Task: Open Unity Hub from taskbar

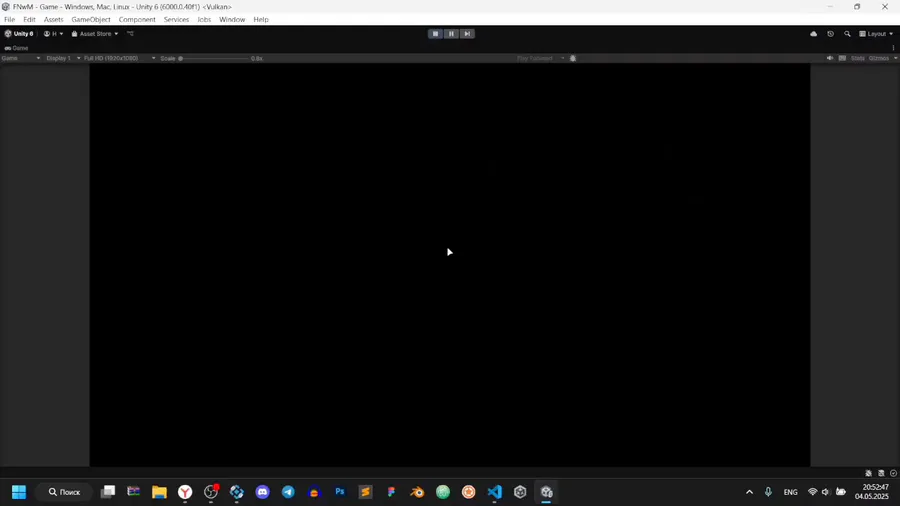Action: click(520, 492)
